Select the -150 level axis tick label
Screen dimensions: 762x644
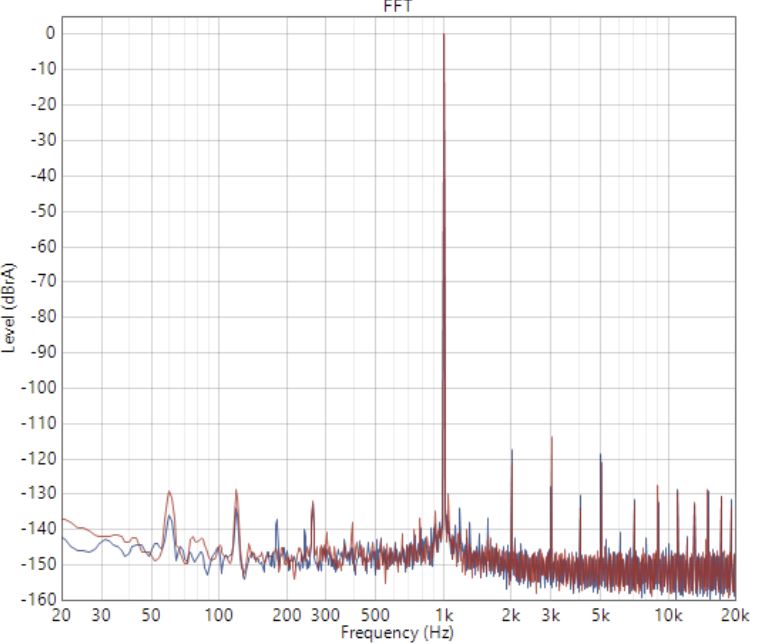(39, 564)
